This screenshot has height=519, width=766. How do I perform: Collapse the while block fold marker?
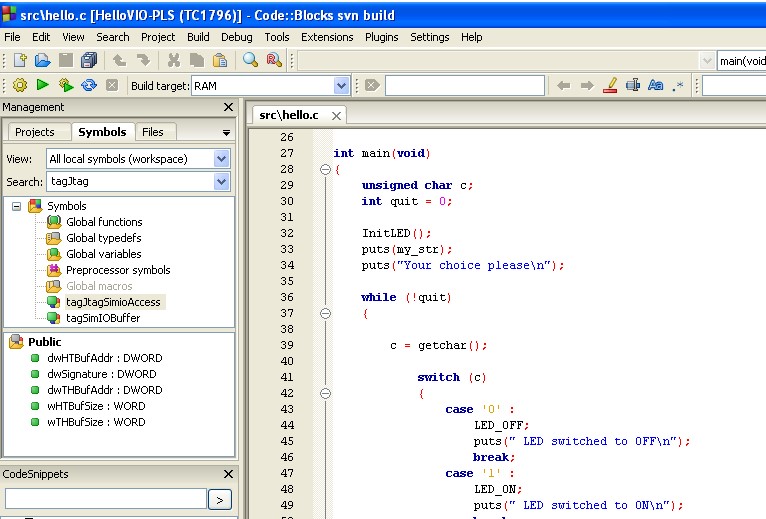[324, 313]
